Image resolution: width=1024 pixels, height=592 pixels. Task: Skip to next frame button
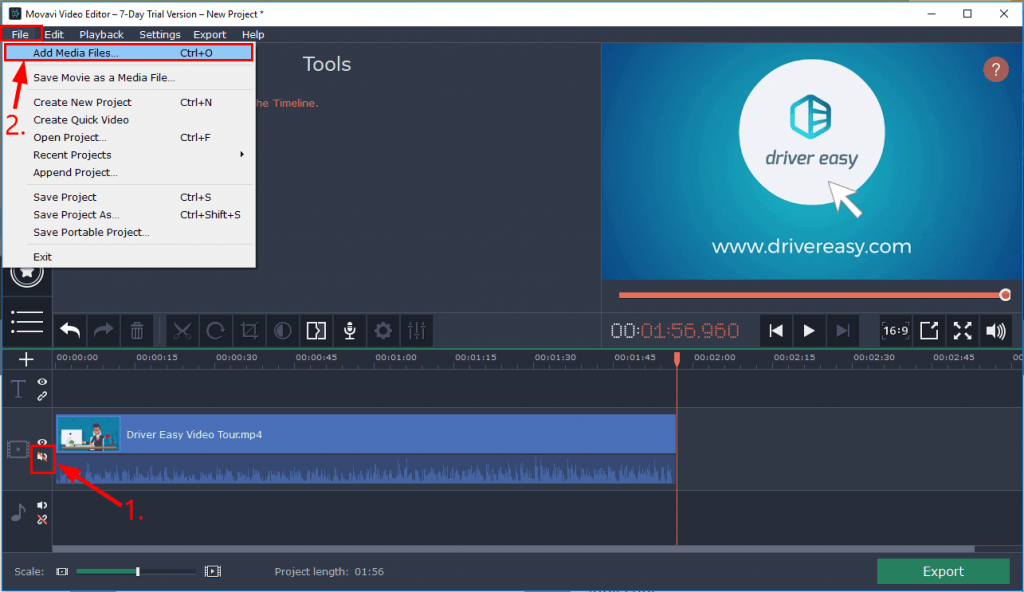point(842,331)
